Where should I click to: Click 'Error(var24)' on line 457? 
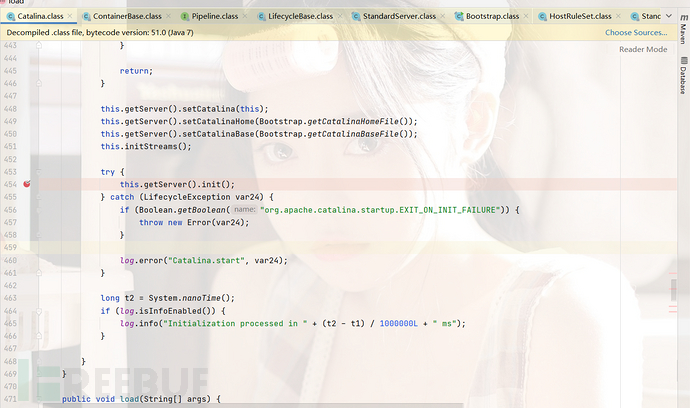(216, 222)
